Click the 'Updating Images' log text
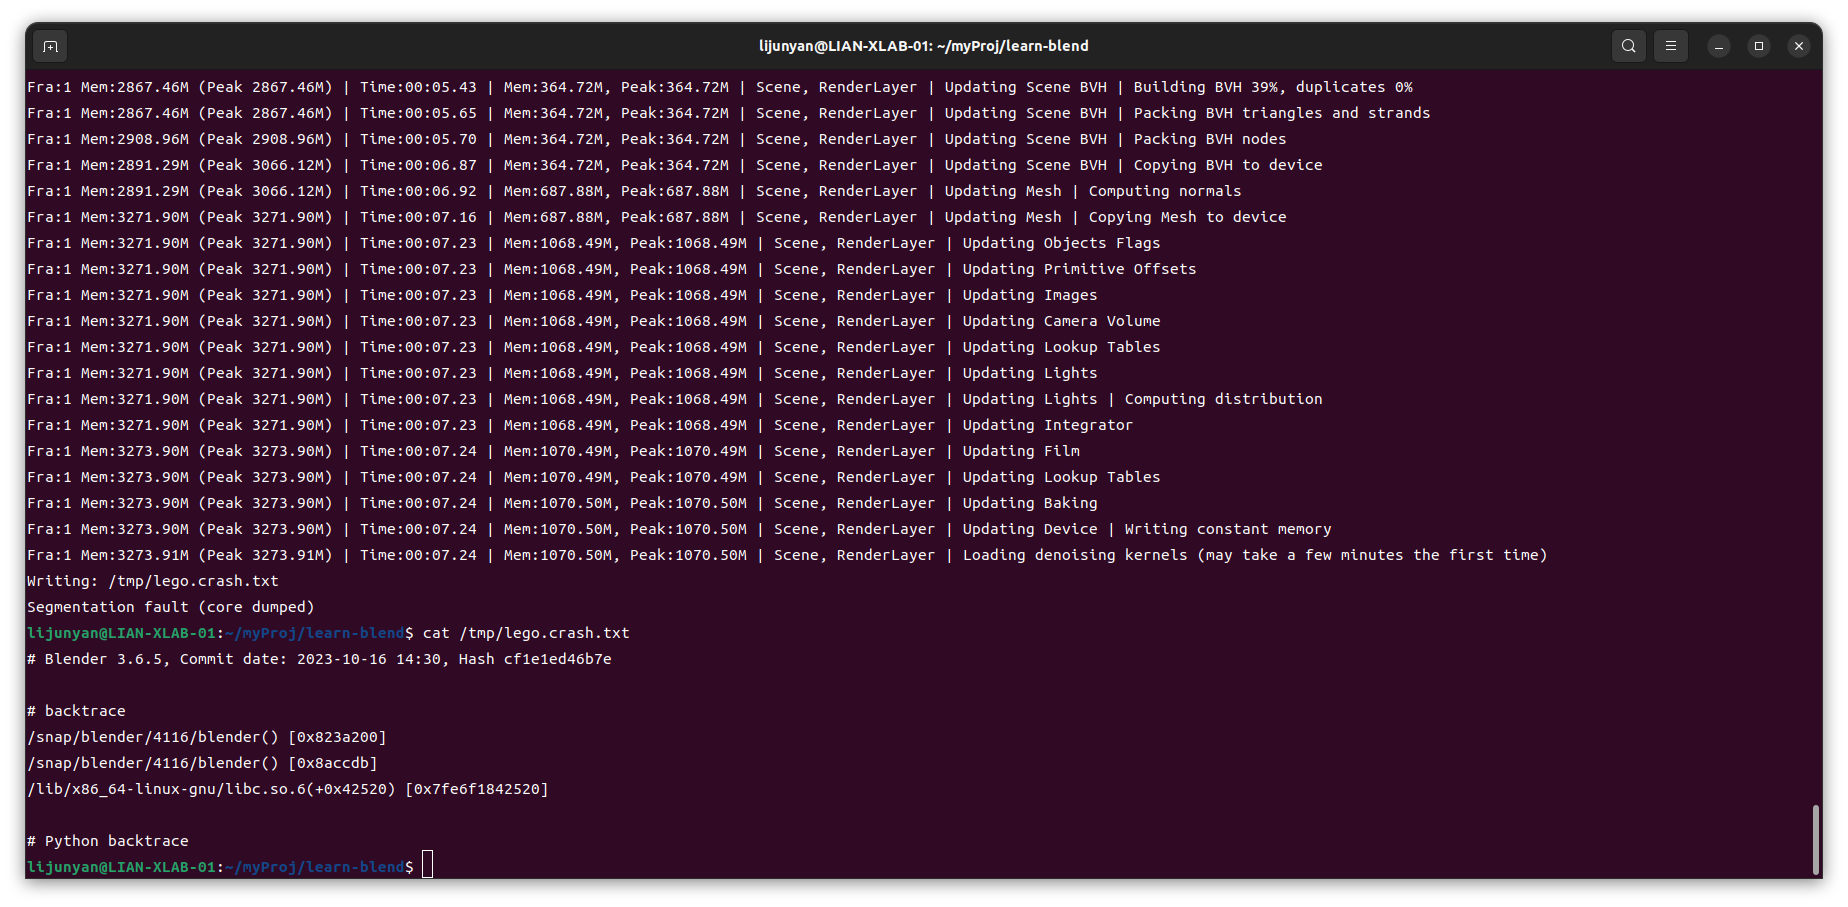Screen dimensions: 1848x907 [x=1030, y=295]
